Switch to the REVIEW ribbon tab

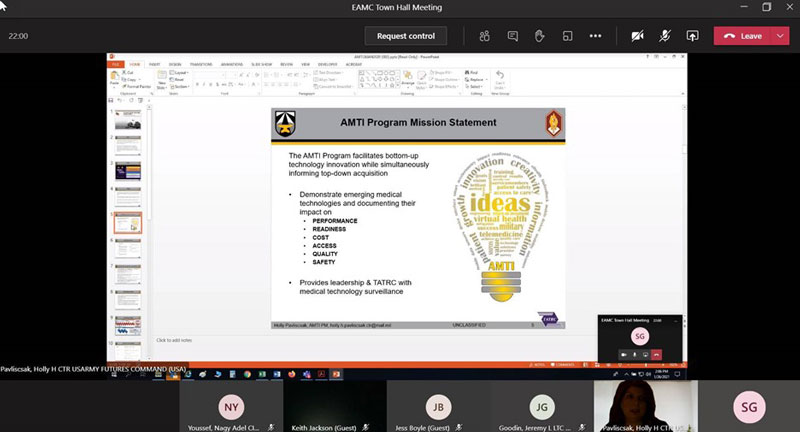point(287,64)
